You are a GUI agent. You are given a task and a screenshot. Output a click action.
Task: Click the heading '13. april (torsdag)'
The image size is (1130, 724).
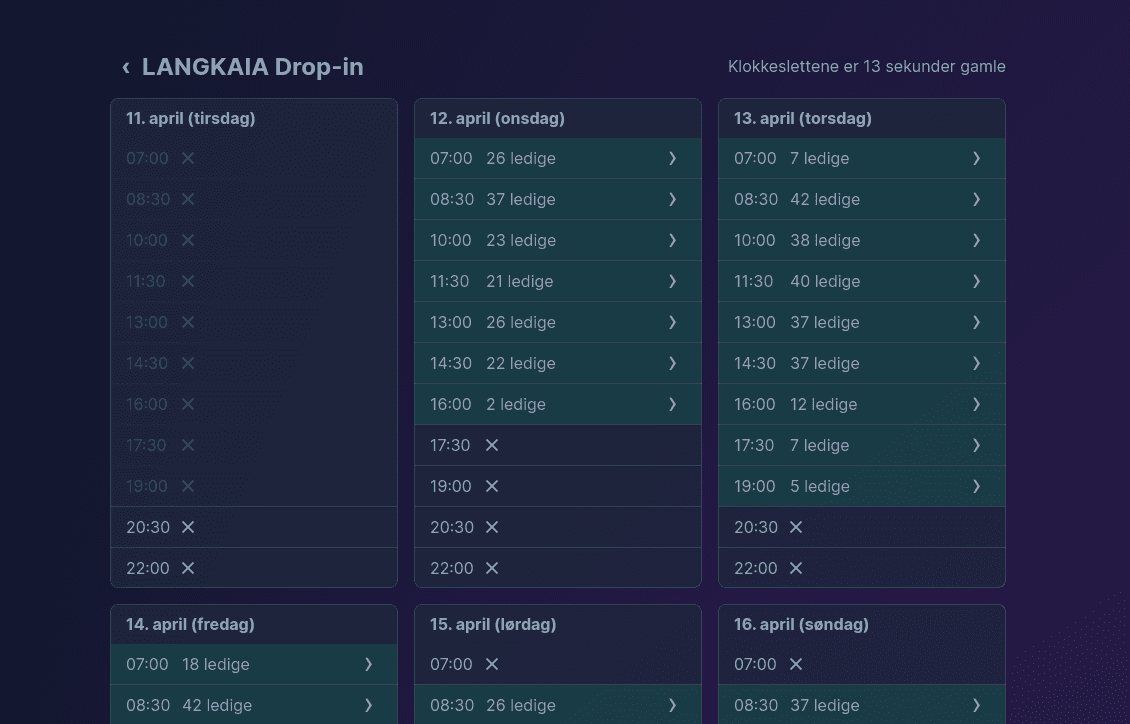point(803,119)
